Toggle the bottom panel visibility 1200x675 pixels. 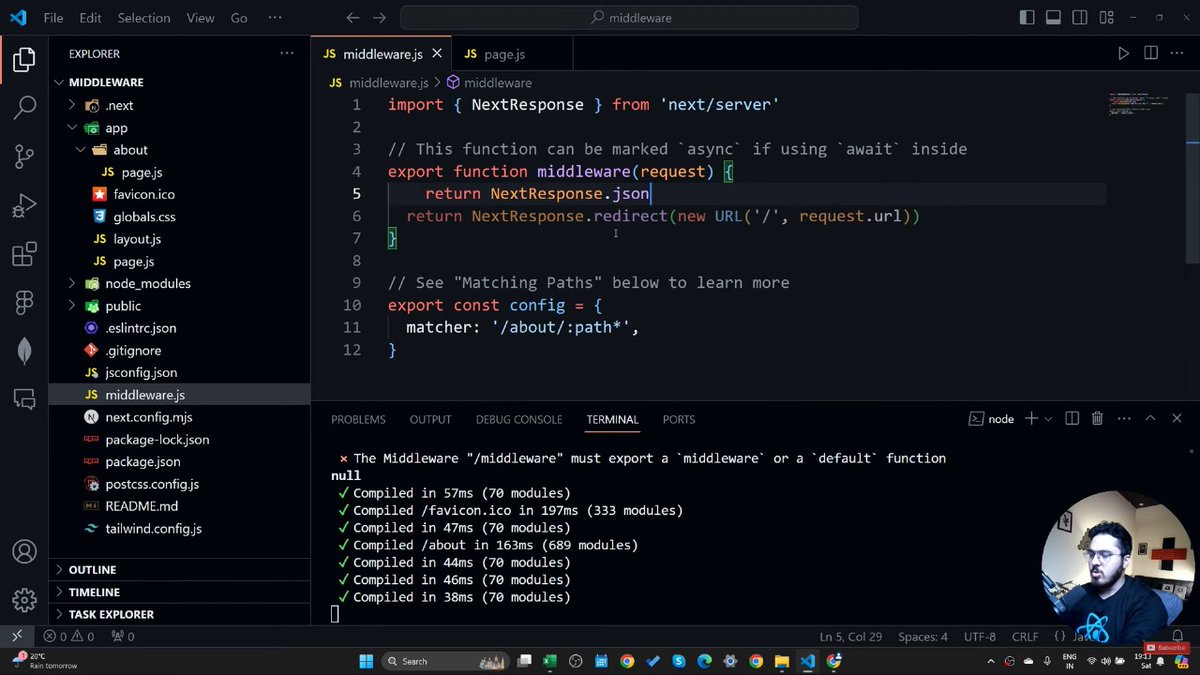click(1053, 17)
